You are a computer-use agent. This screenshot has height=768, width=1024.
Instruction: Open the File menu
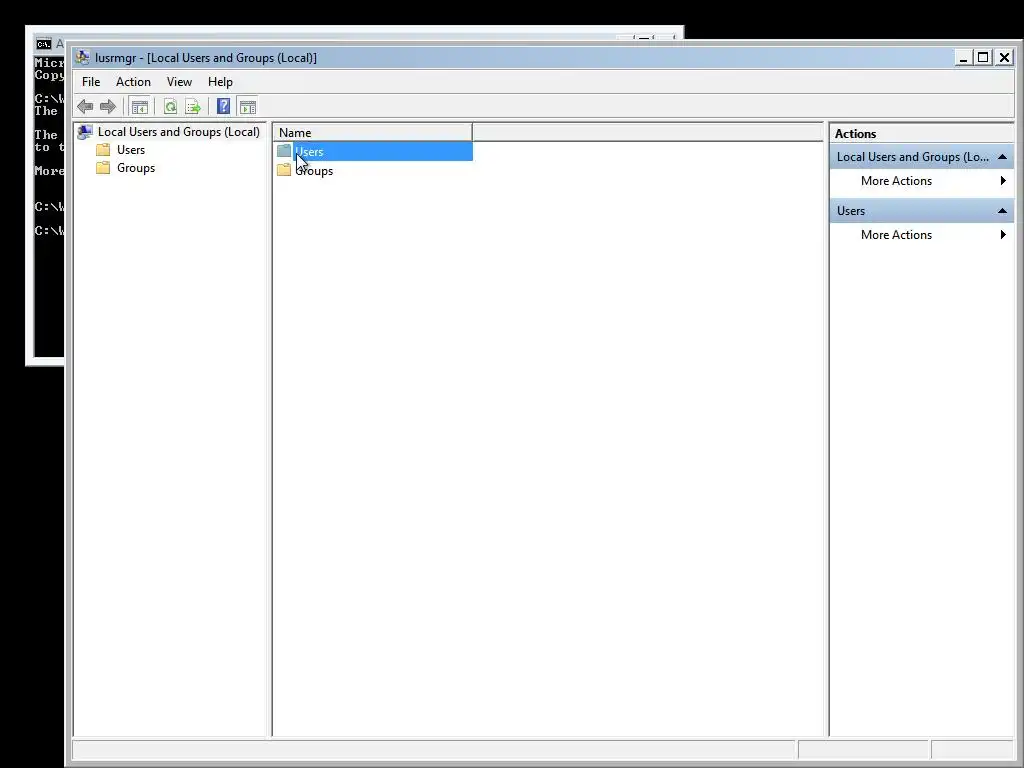click(x=91, y=82)
